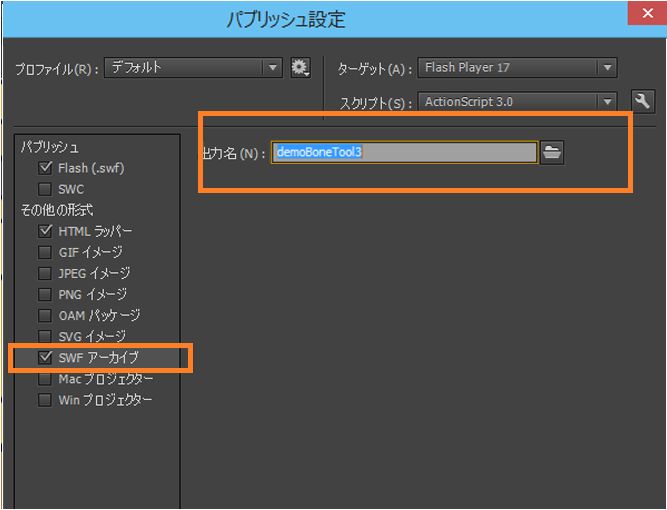The image size is (667, 510).
Task: Toggle SWF アーカイブ checkbox
Action: pyautogui.click(x=45, y=358)
